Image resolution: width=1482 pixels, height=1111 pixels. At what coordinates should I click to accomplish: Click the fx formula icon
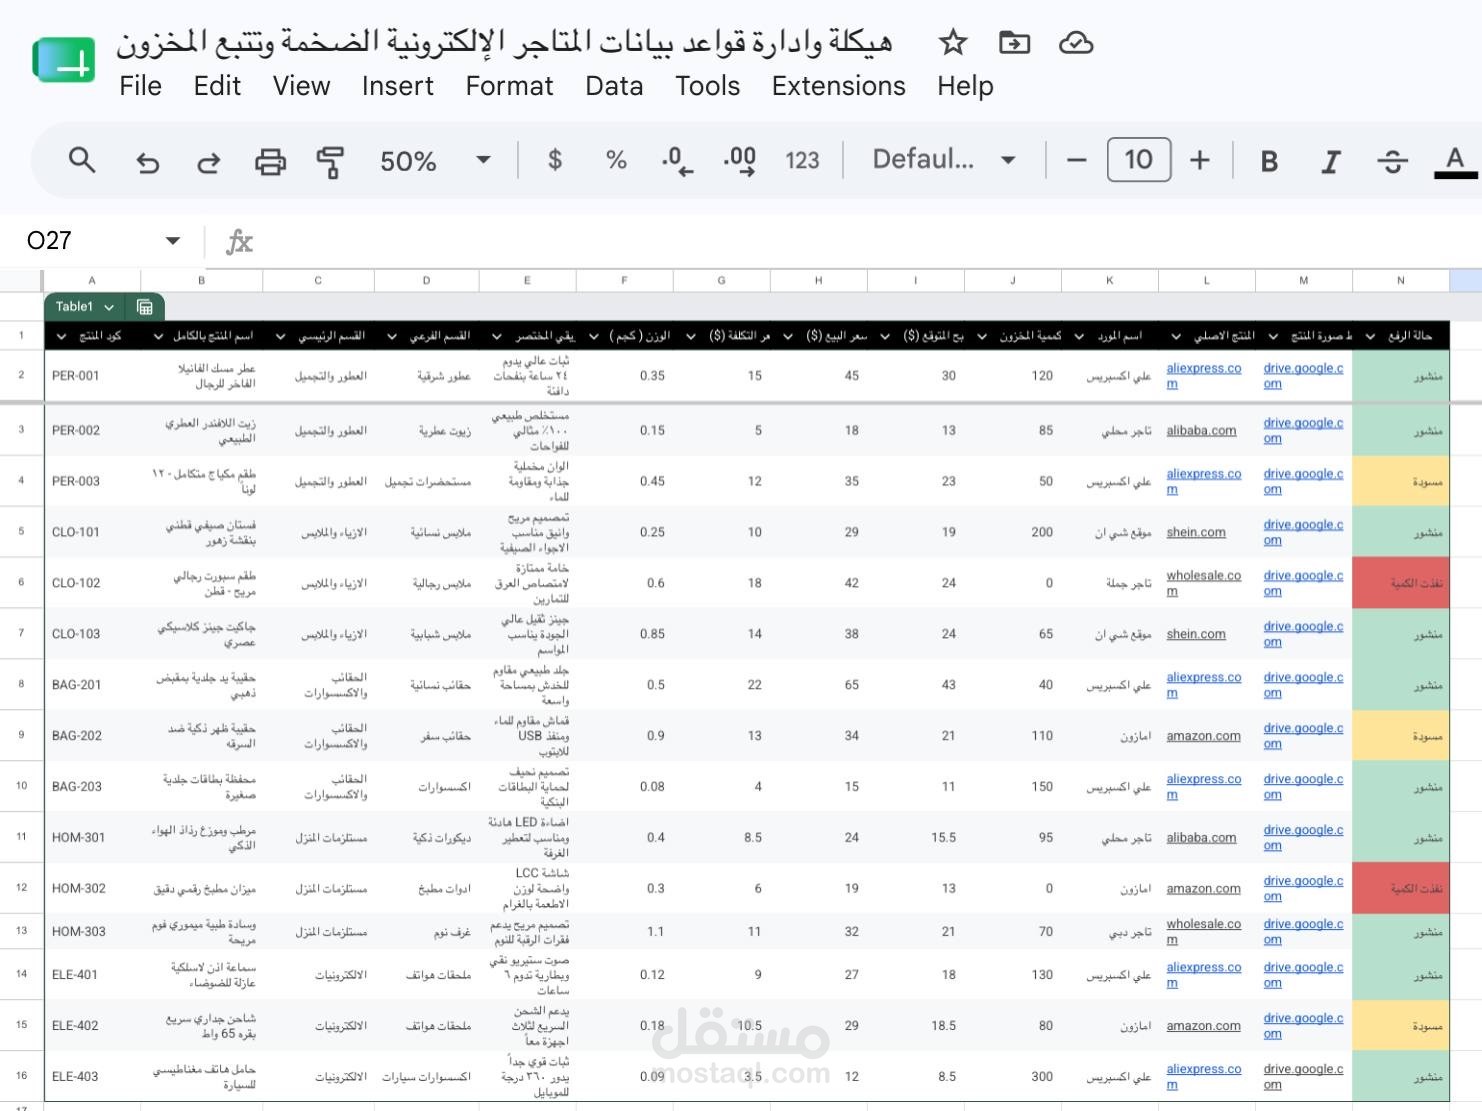239,241
